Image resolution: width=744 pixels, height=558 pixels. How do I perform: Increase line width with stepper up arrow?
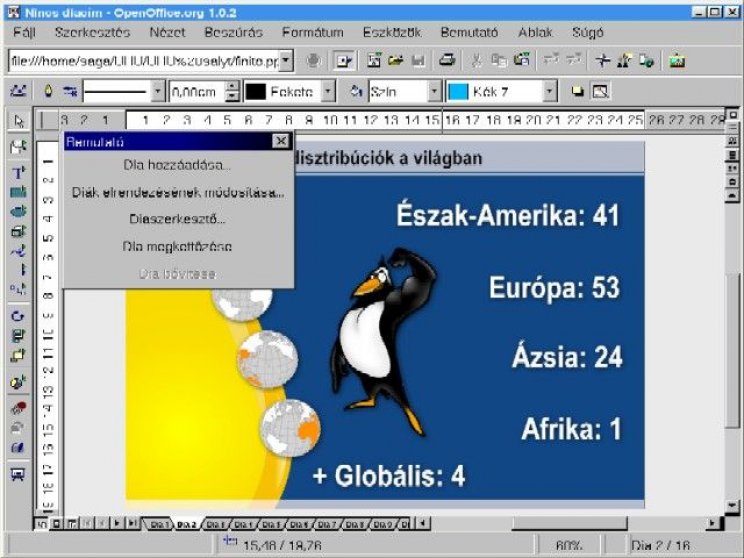point(232,86)
